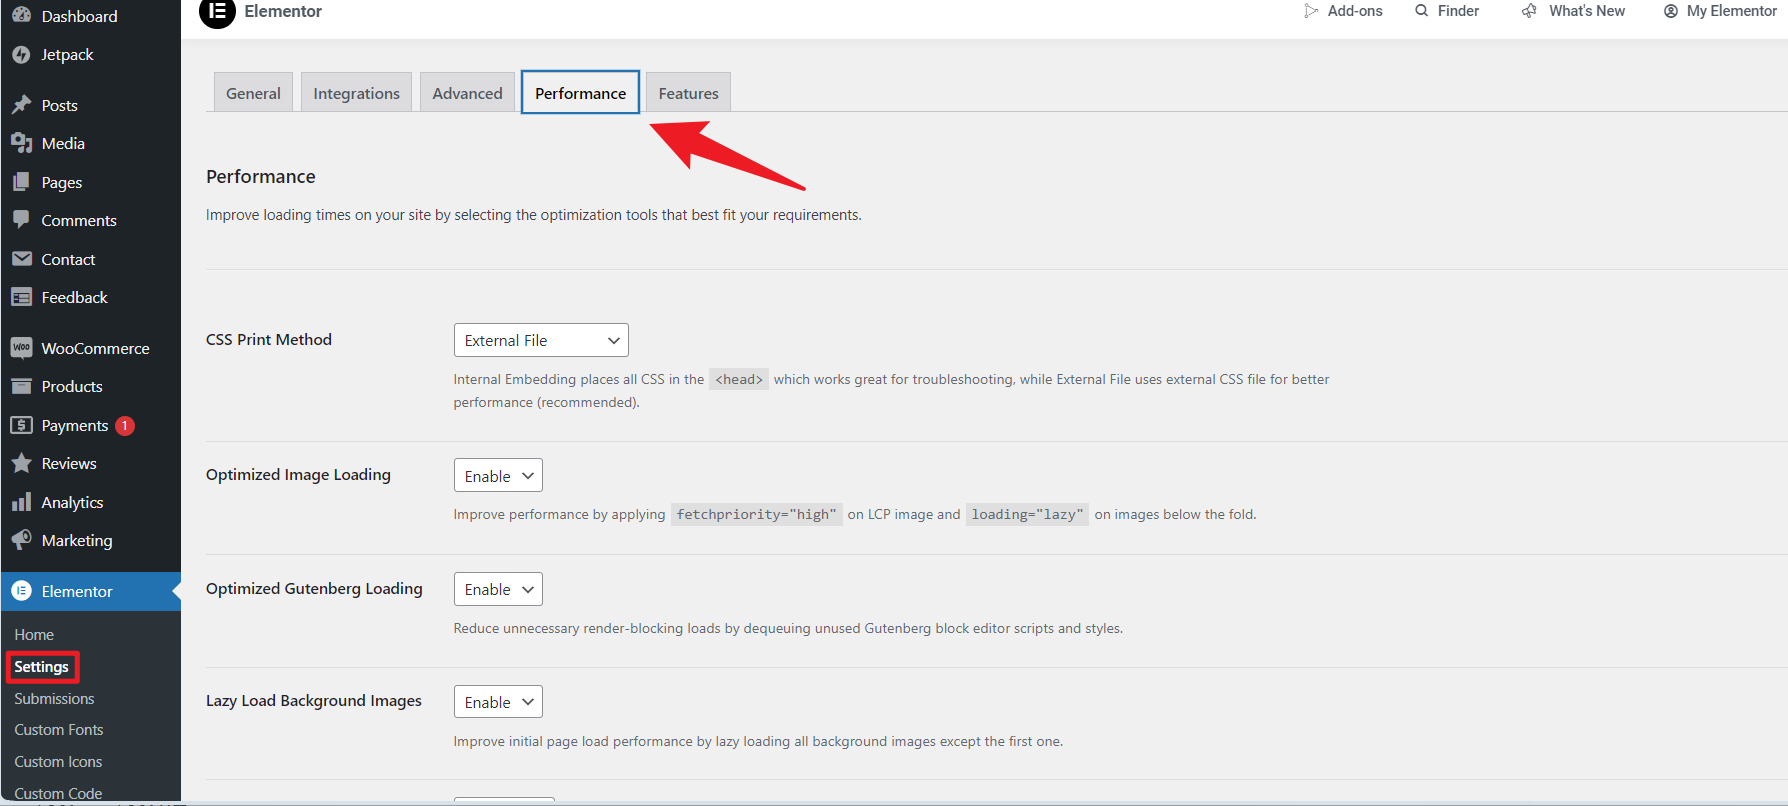Open the CSS Print Method dropdown

[x=541, y=340]
